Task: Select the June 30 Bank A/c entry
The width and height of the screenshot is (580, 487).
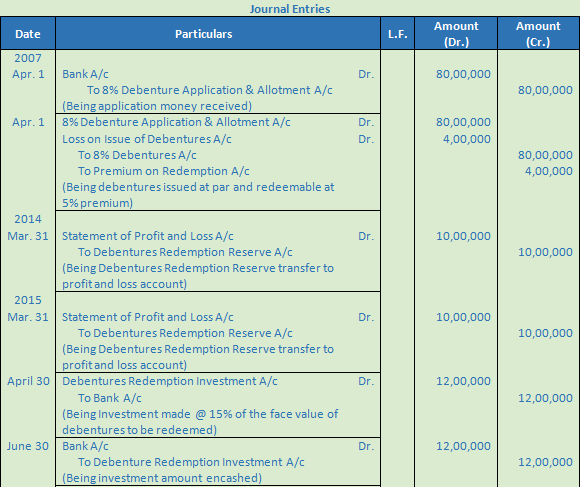Action: (85, 446)
